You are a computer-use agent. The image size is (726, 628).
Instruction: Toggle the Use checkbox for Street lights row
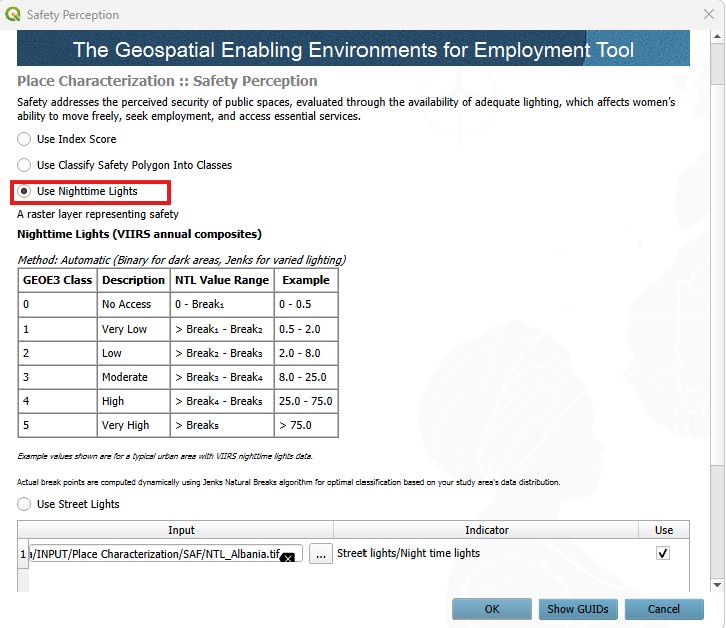pos(663,553)
